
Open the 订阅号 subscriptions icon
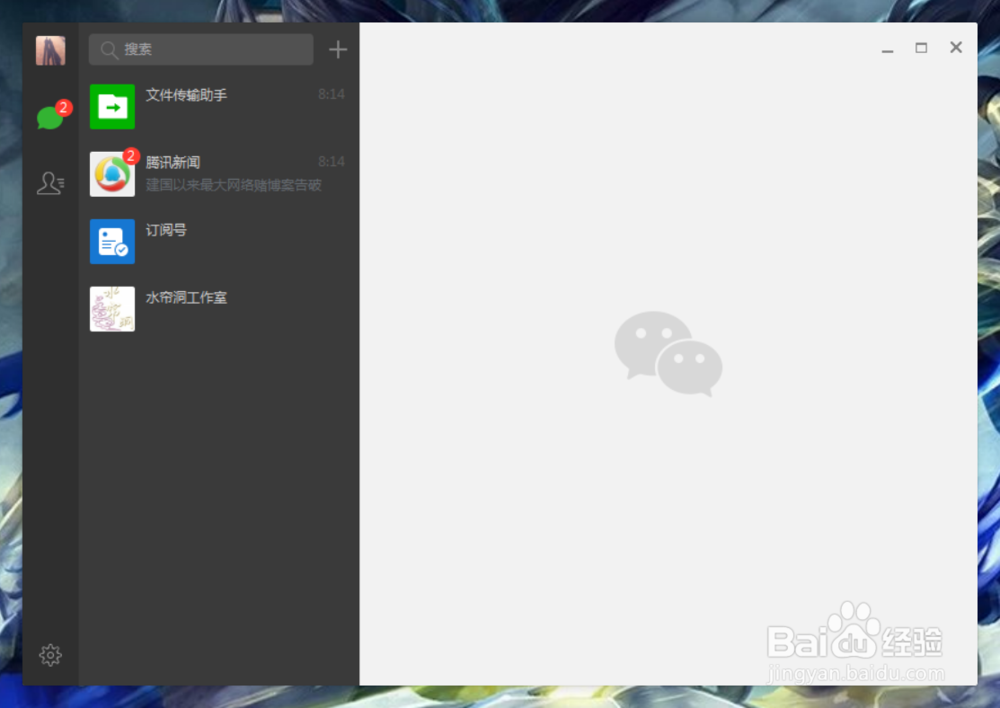click(112, 242)
